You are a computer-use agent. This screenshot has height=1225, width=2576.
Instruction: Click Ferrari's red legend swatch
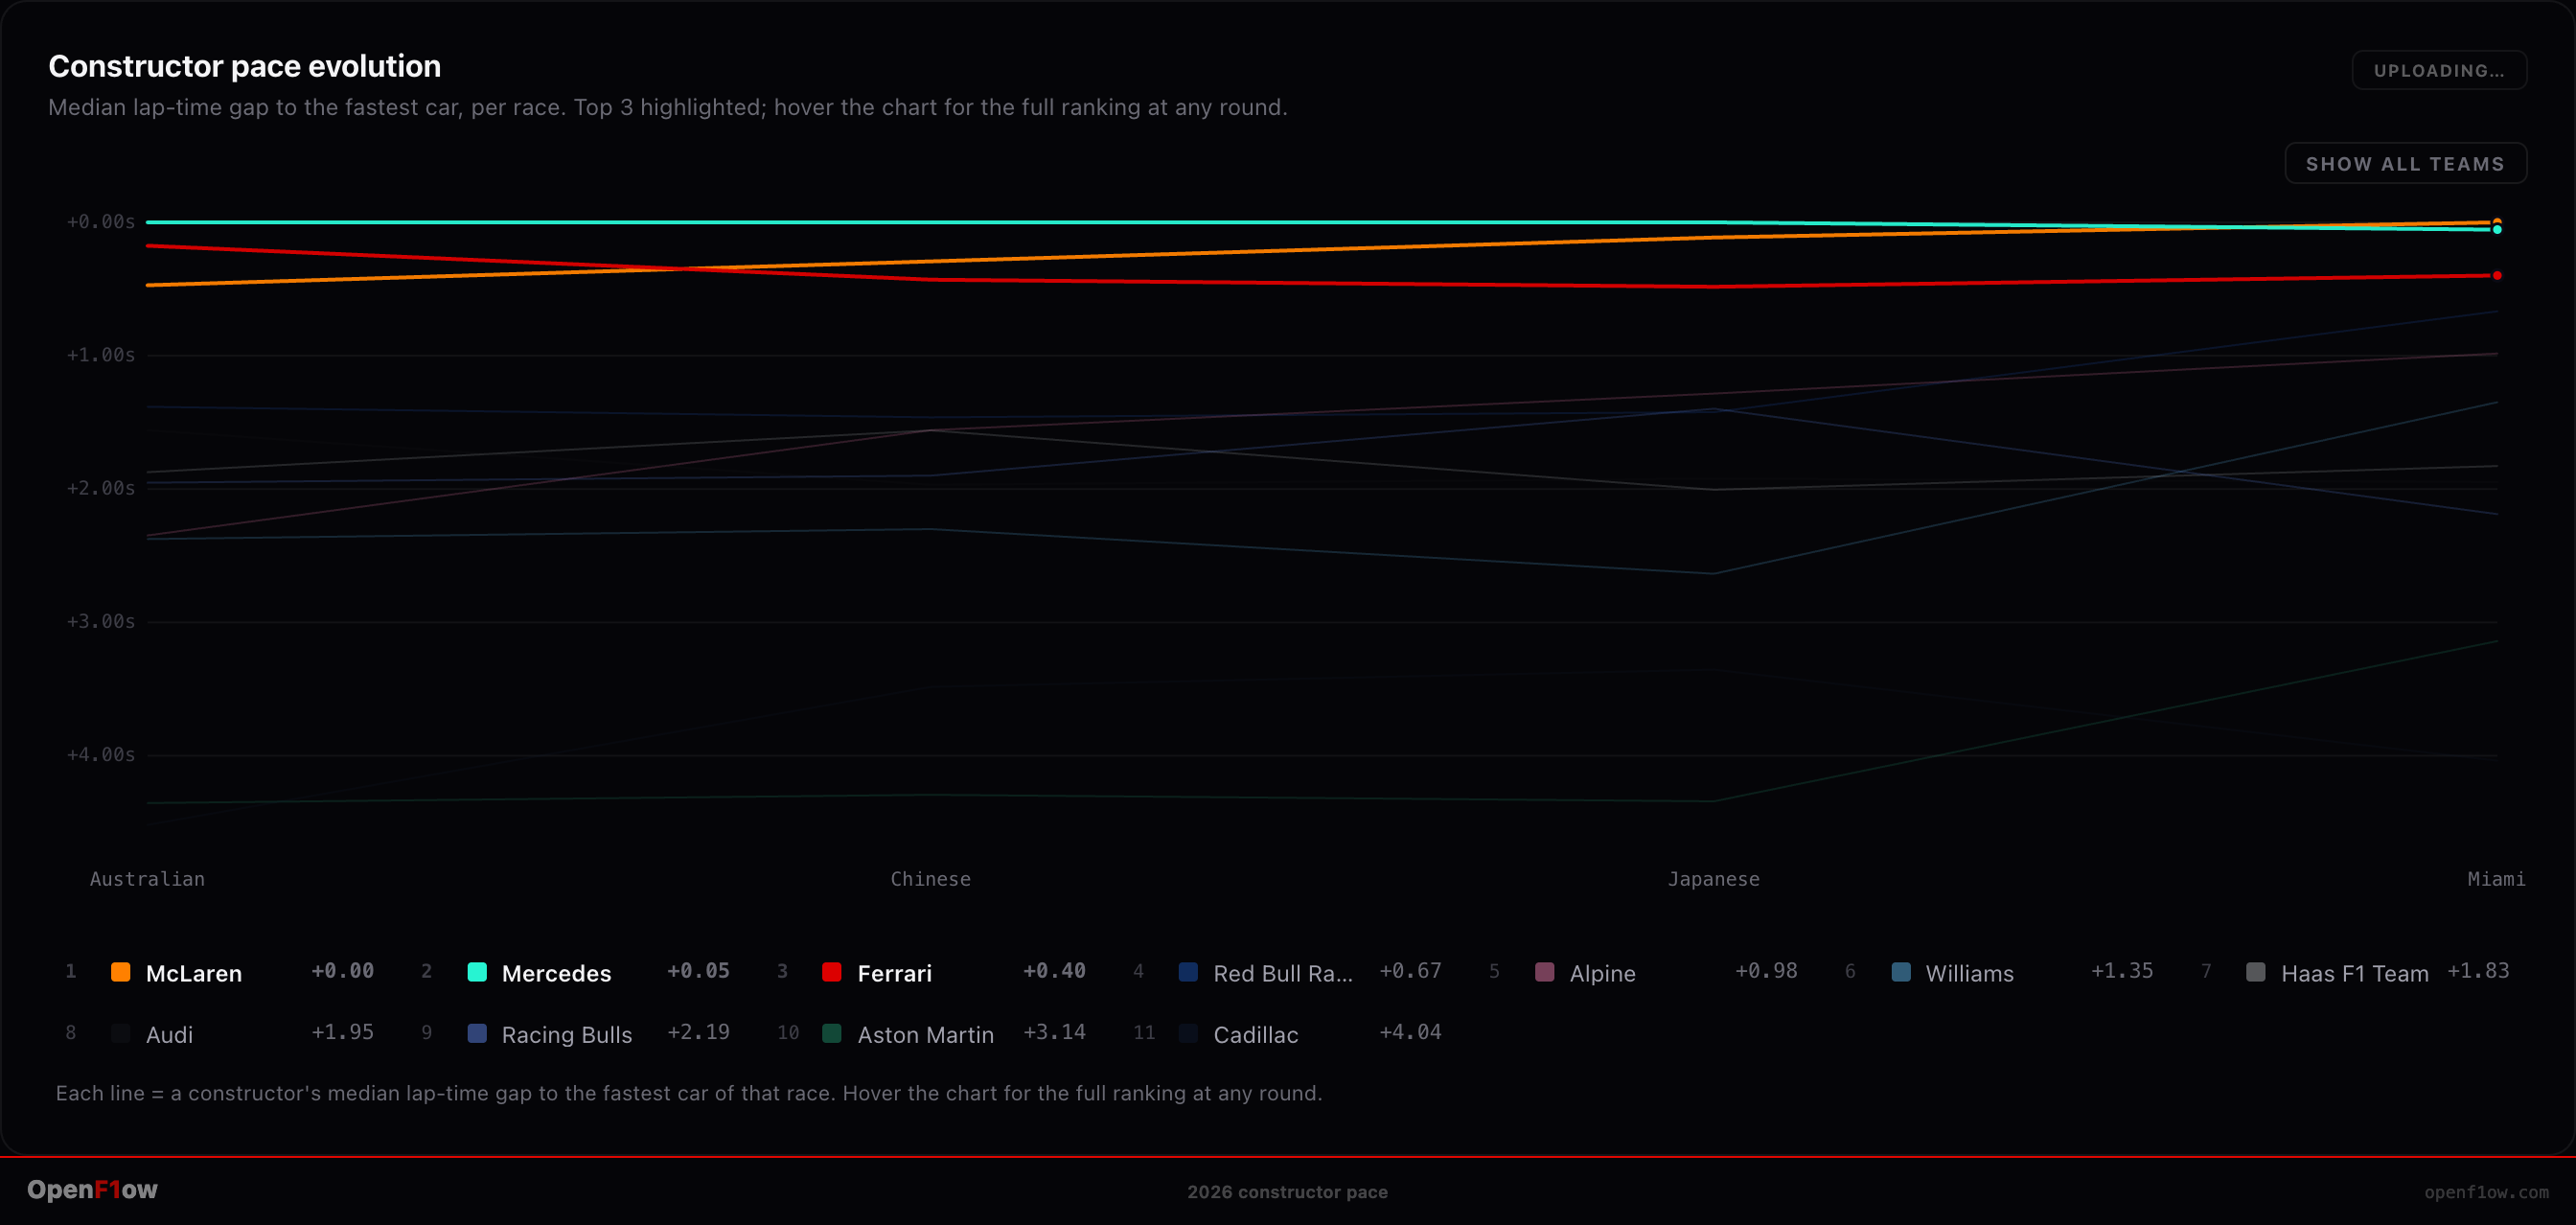831,972
